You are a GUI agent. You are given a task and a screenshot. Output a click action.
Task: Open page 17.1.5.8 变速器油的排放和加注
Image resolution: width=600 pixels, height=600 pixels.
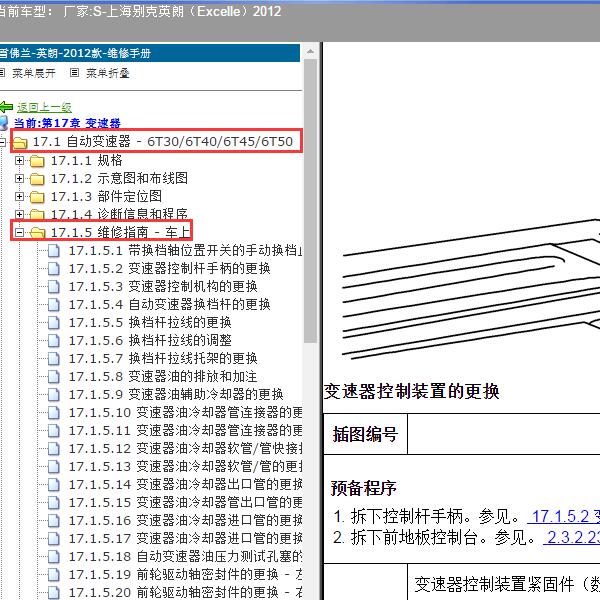point(163,377)
